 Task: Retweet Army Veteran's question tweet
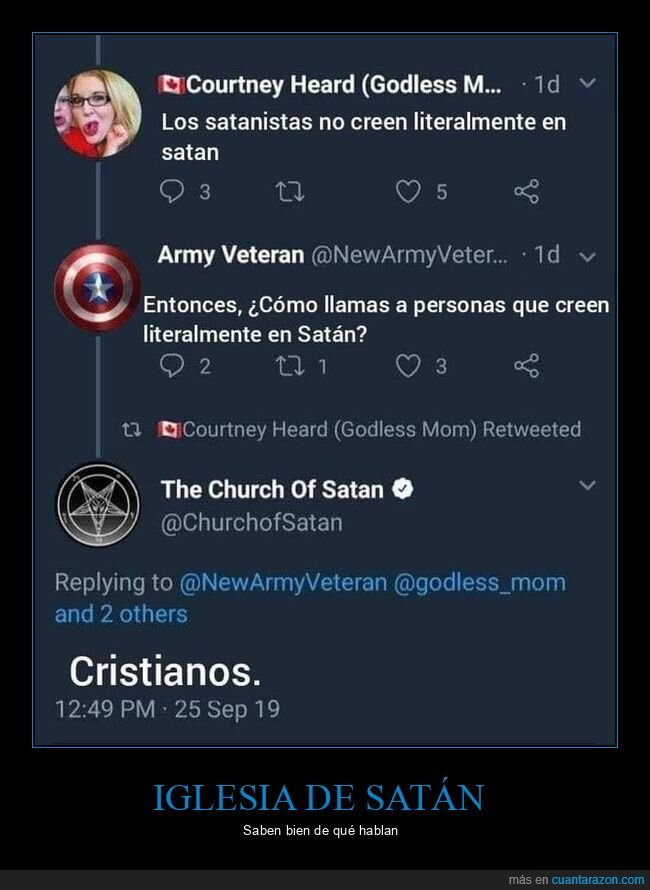pyautogui.click(x=290, y=366)
